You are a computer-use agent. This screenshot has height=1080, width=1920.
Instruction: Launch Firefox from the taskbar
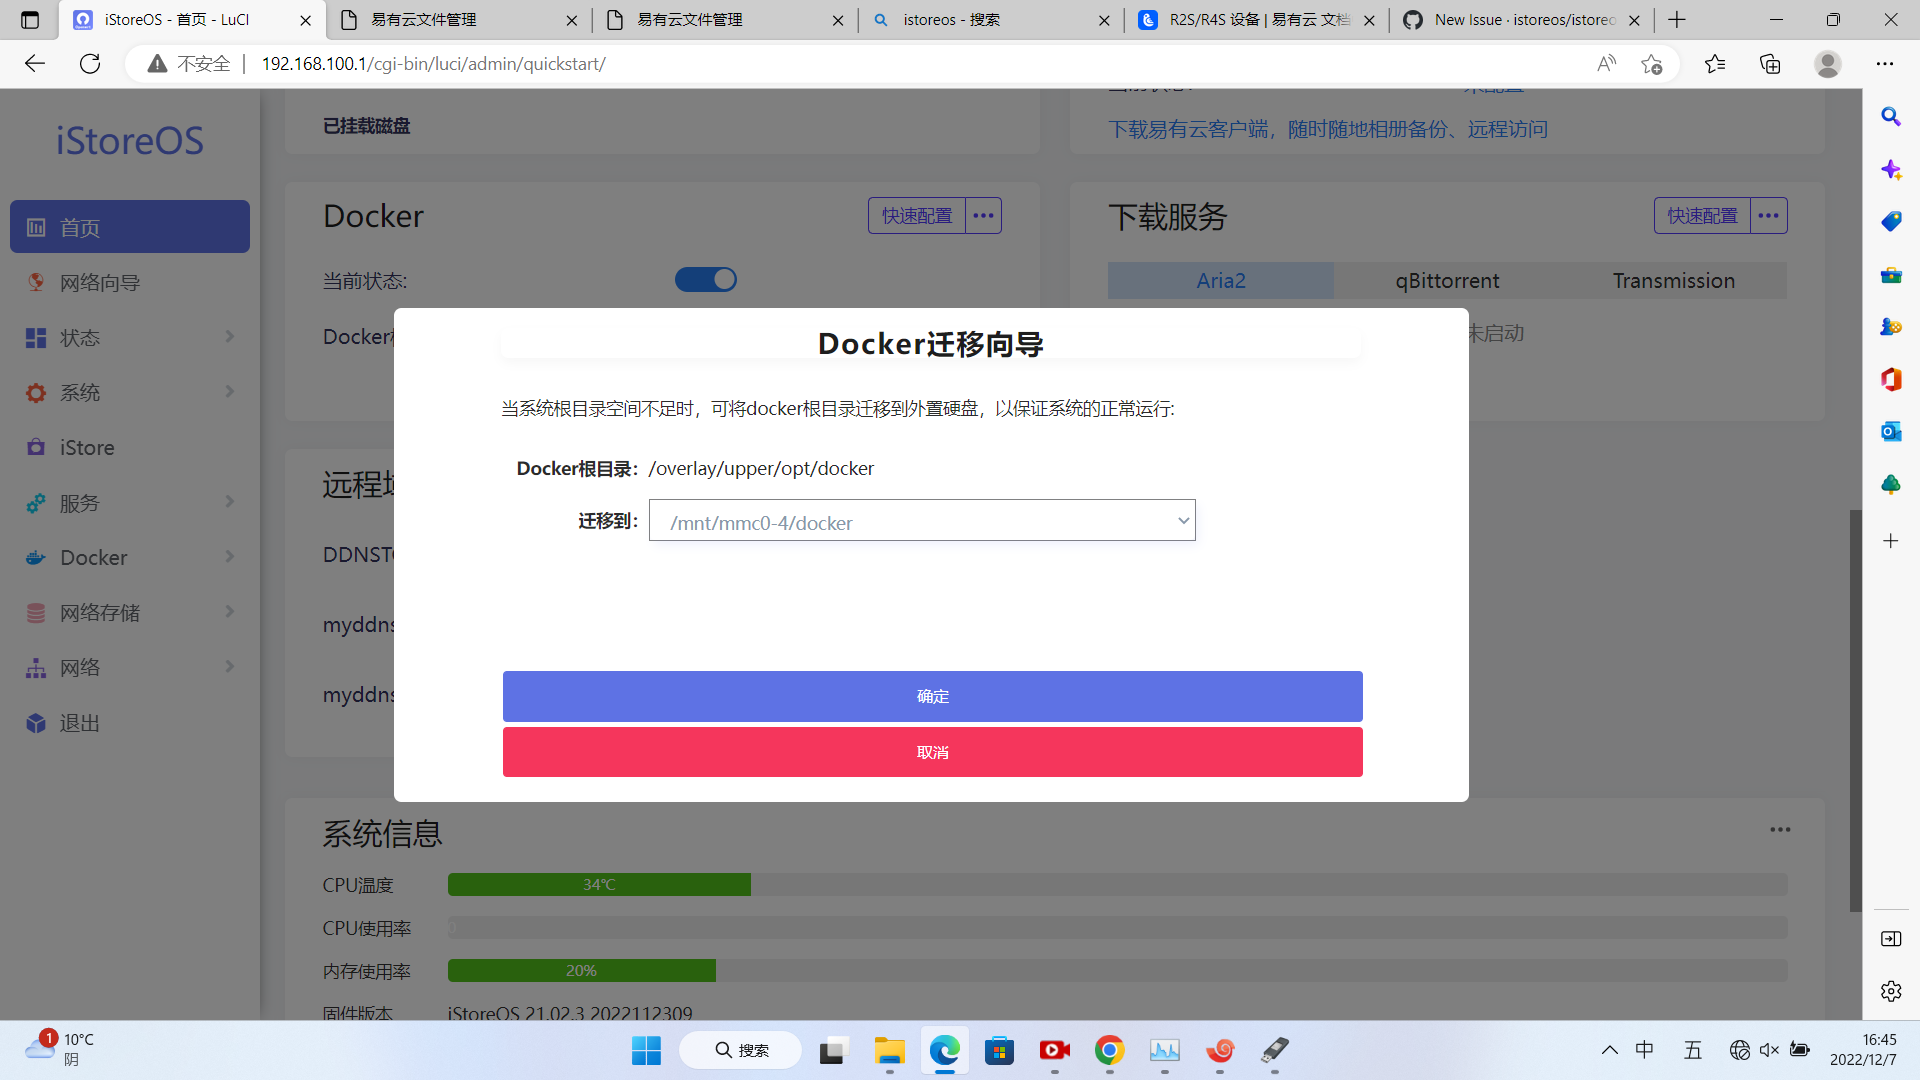point(1220,1051)
